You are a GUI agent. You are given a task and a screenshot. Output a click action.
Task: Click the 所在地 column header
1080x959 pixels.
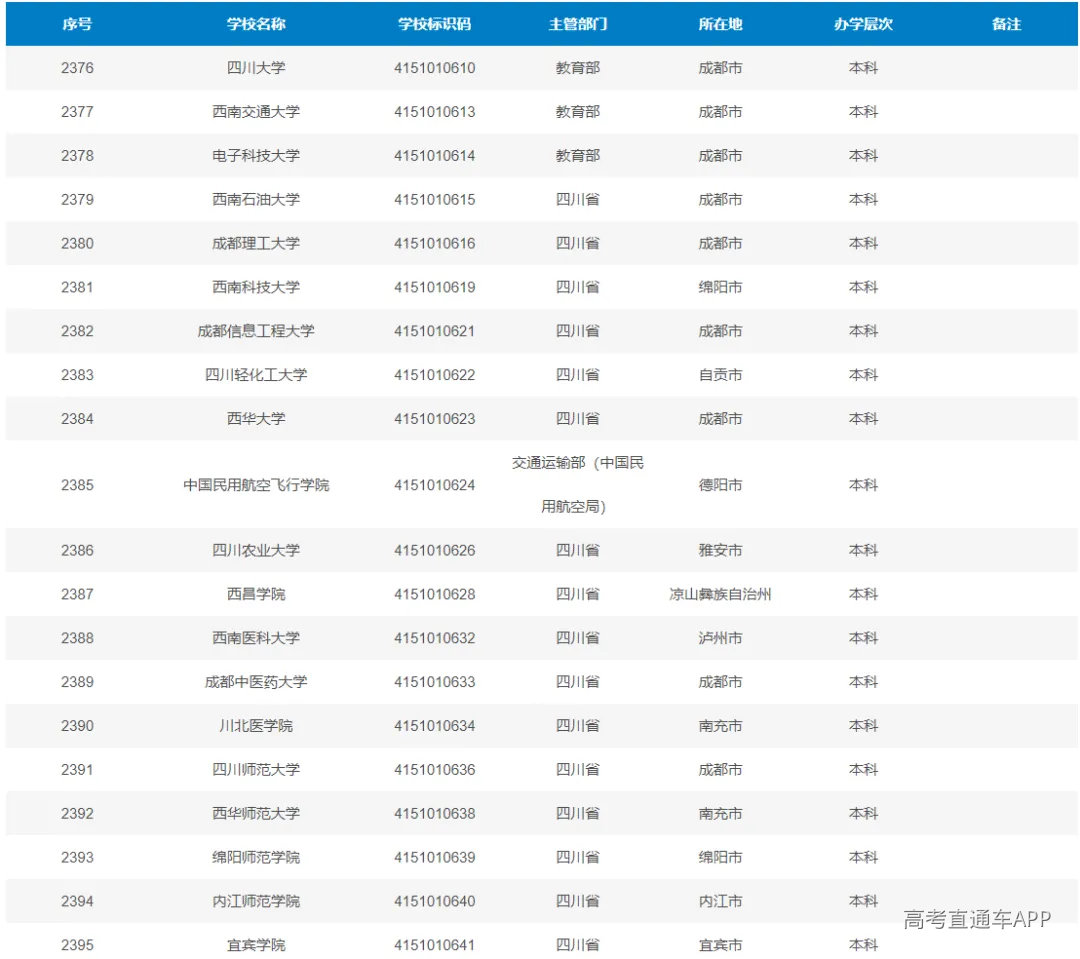point(720,24)
